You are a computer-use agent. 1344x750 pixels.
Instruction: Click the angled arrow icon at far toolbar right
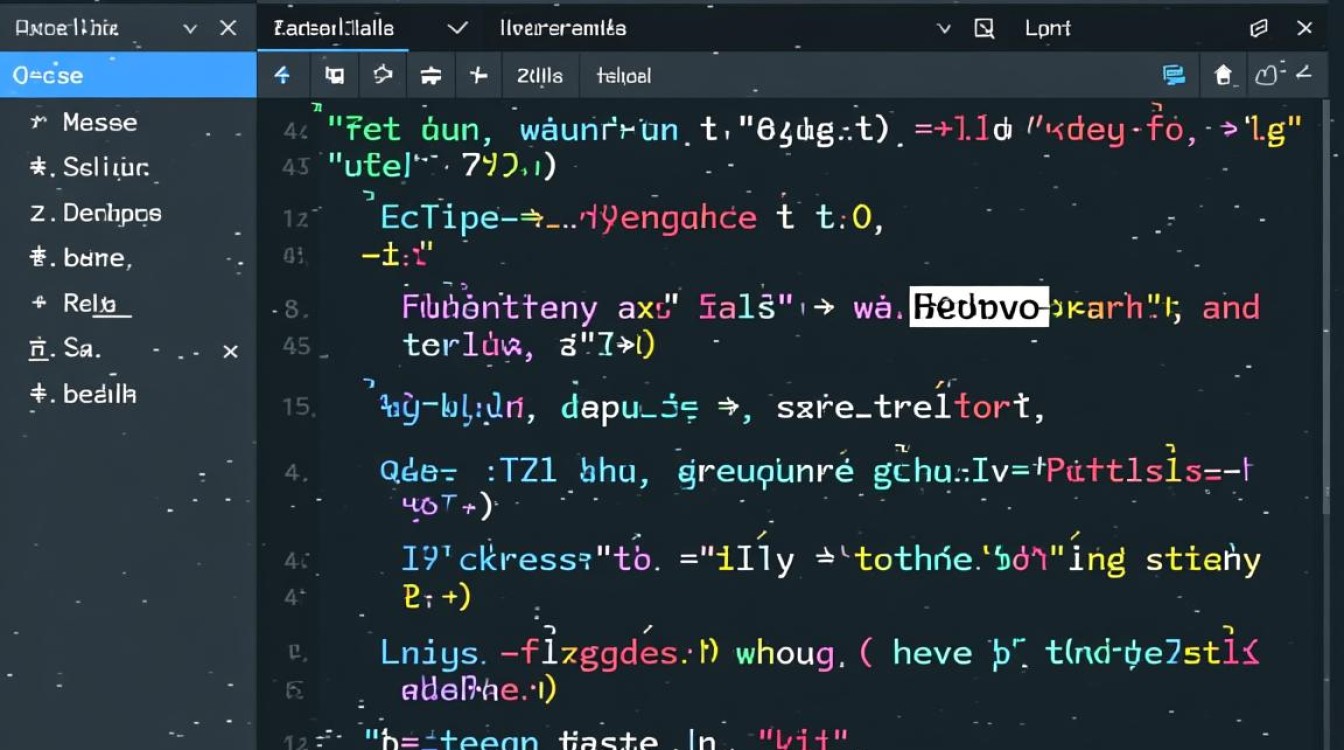click(1303, 72)
